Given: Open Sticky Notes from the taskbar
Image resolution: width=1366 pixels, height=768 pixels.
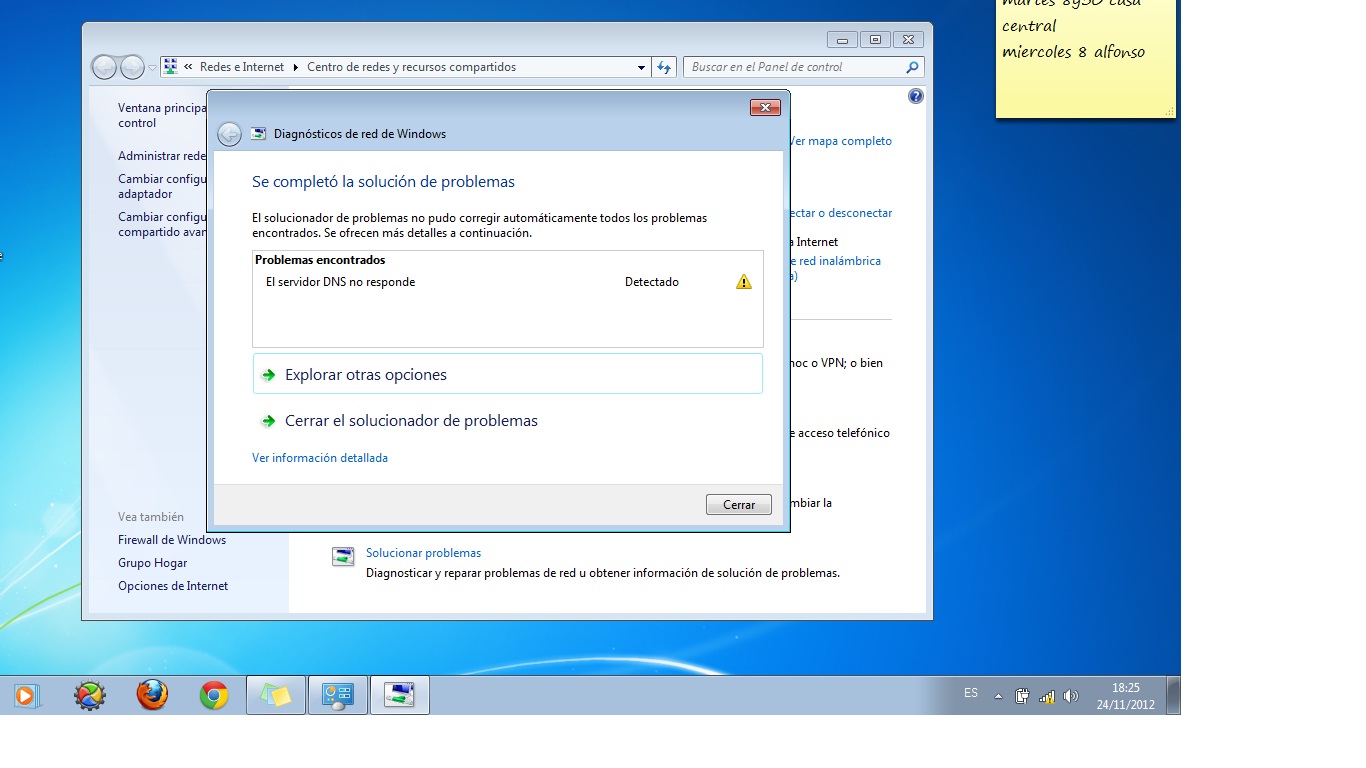Looking at the screenshot, I should point(275,695).
